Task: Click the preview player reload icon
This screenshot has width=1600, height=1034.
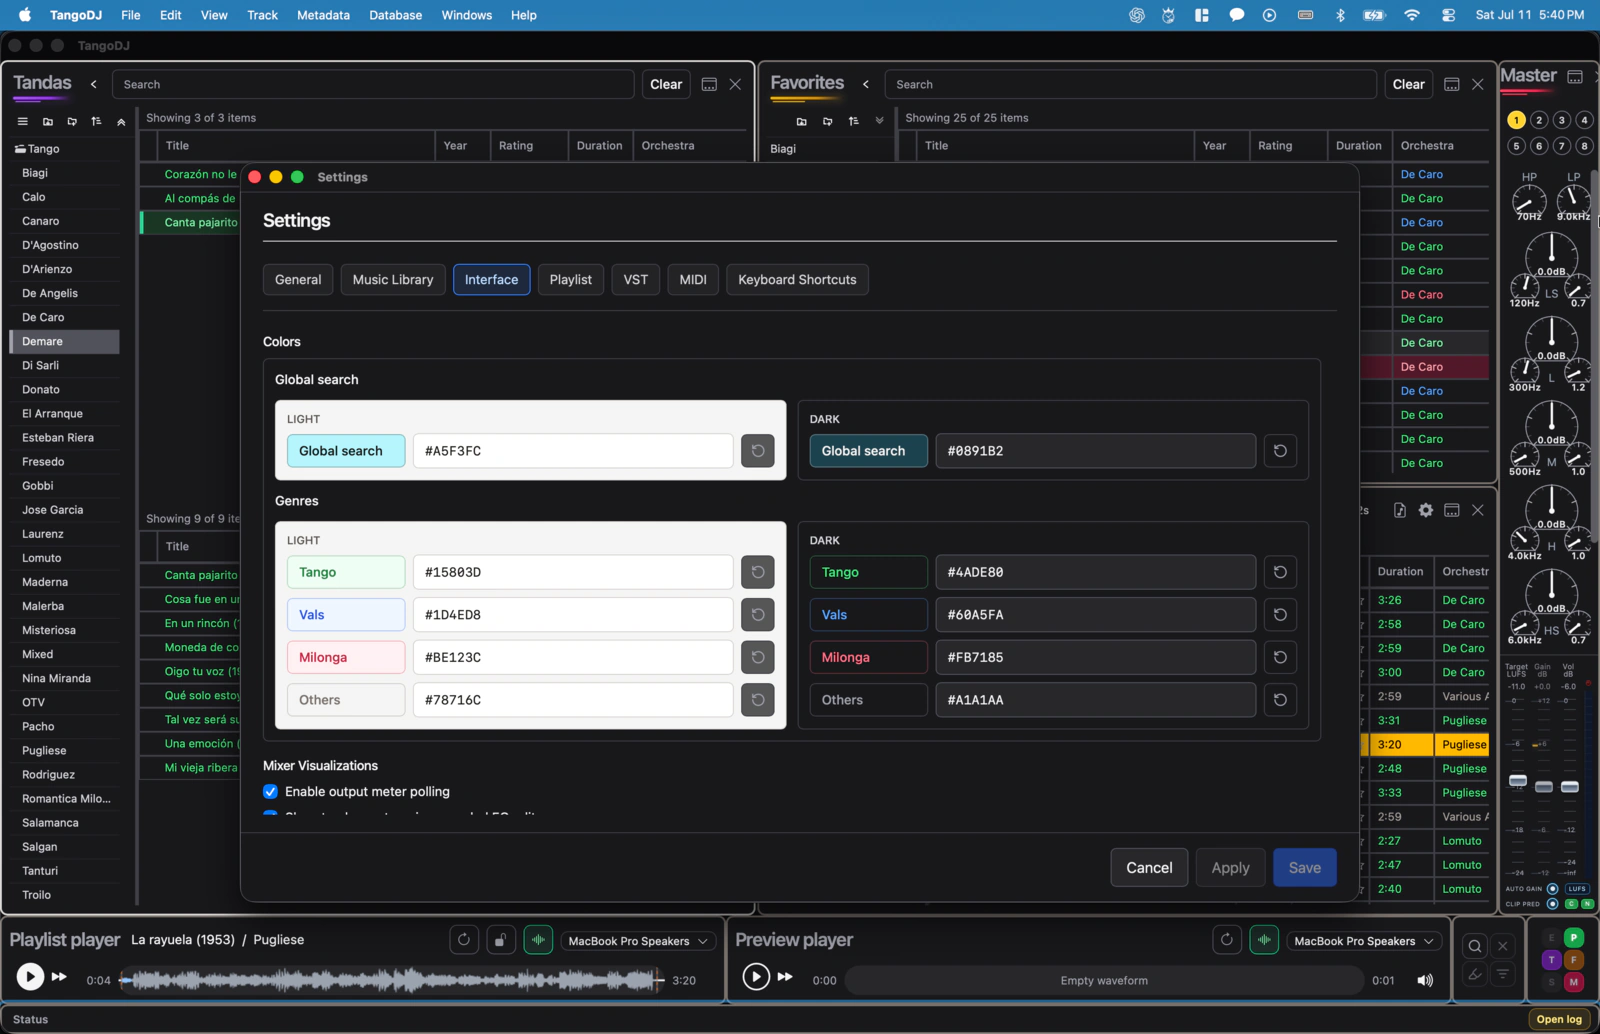Action: click(x=1227, y=940)
